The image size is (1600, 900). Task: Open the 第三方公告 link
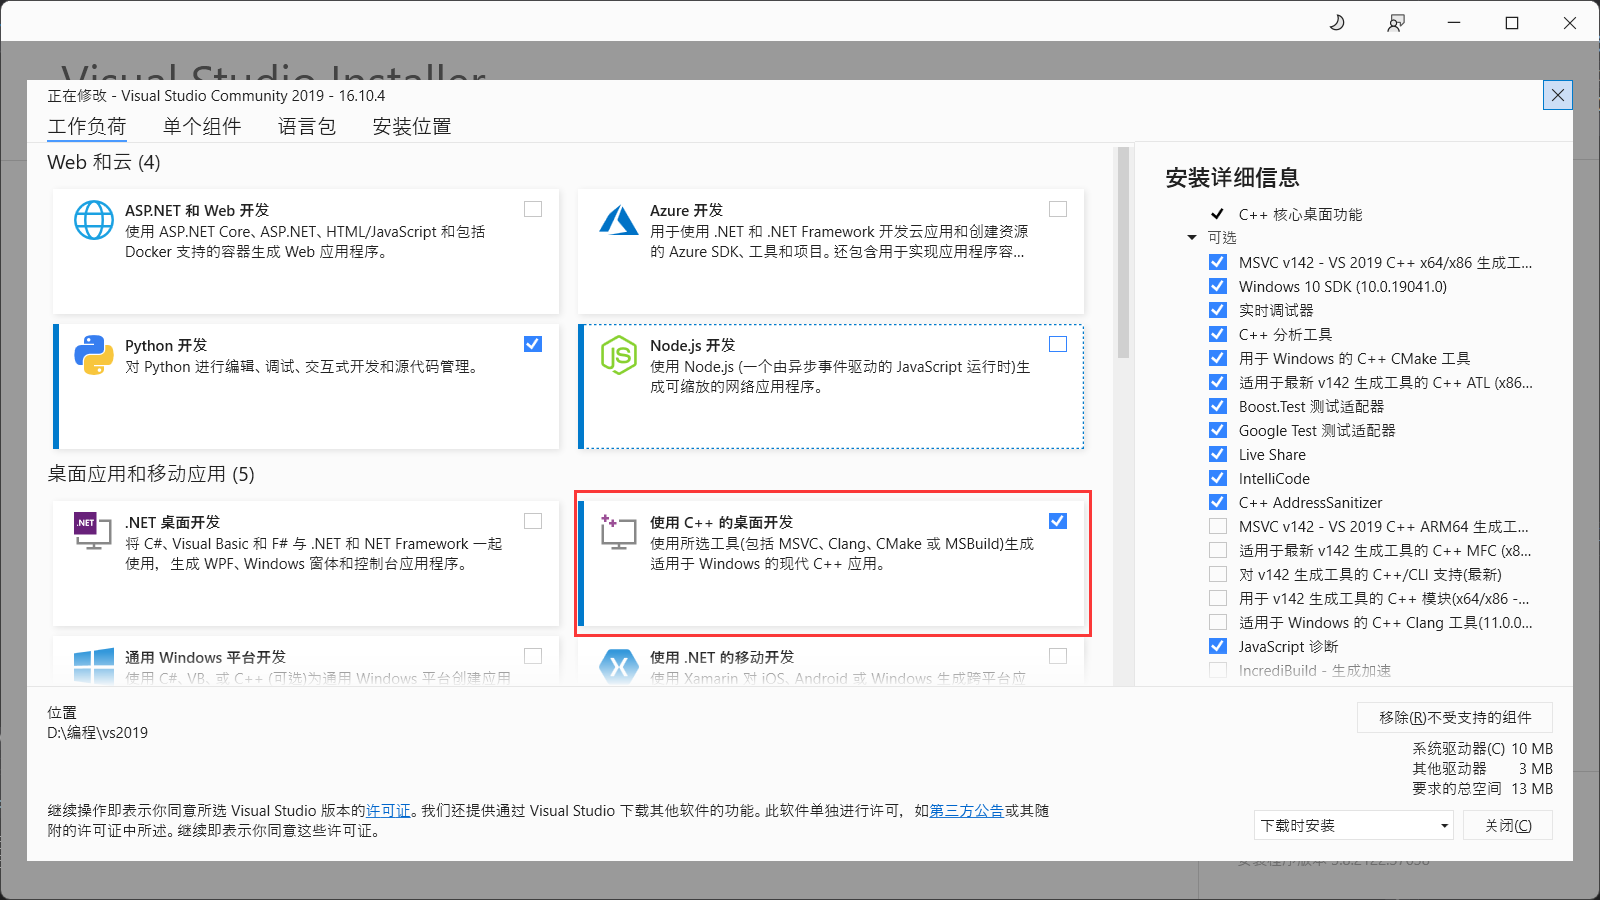pos(967,811)
